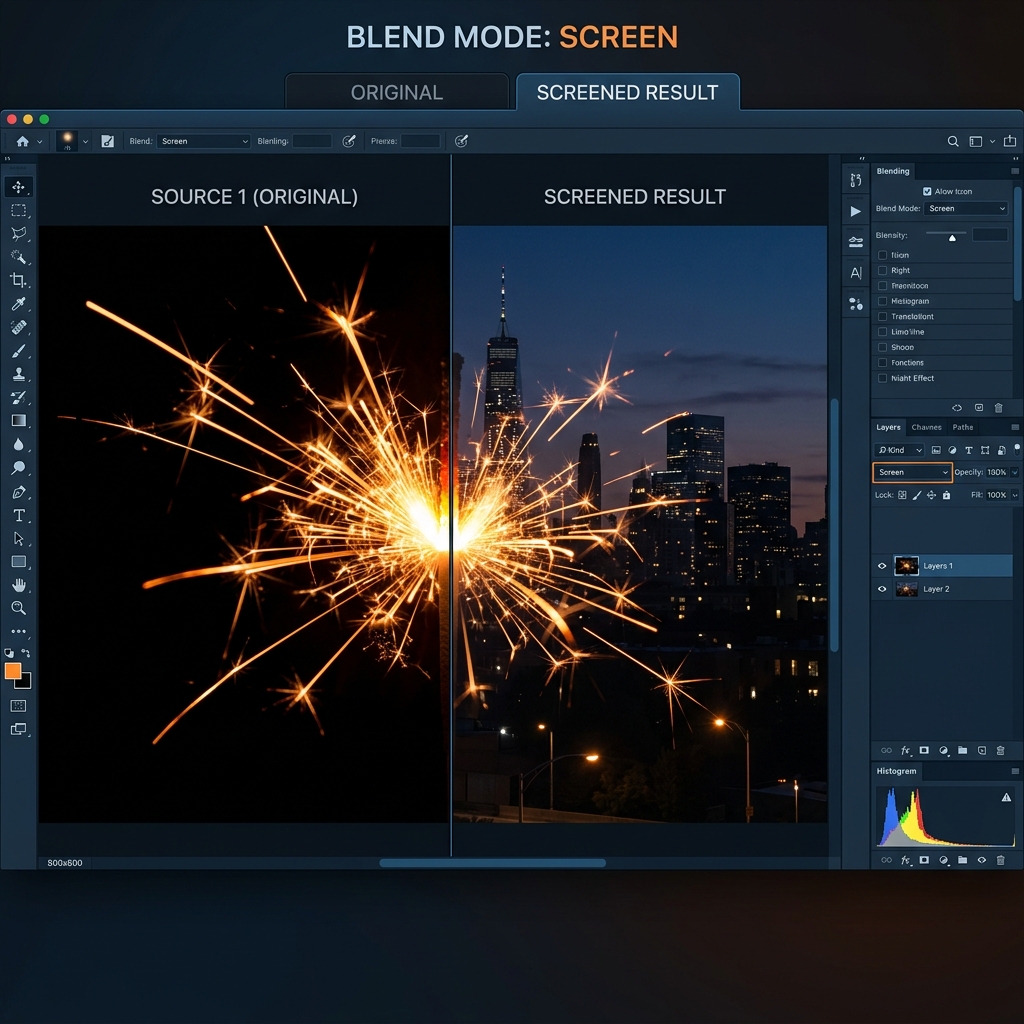Hide Layer 2 with its eye toggle

click(x=881, y=589)
